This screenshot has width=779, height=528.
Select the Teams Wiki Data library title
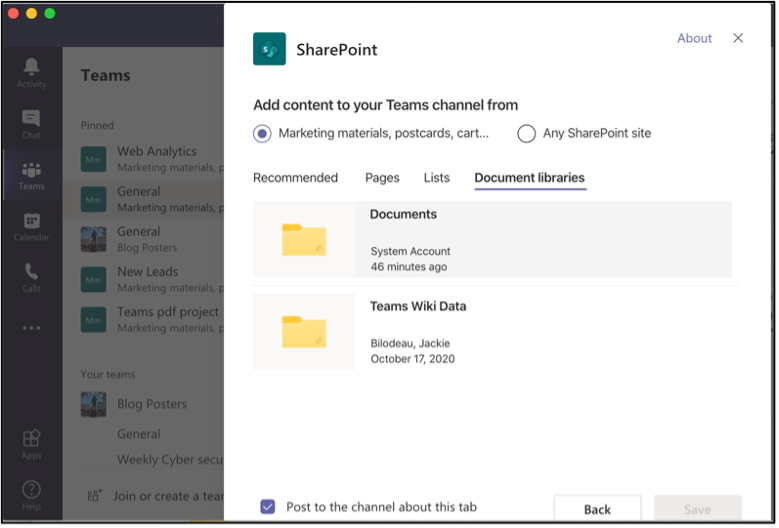click(418, 306)
